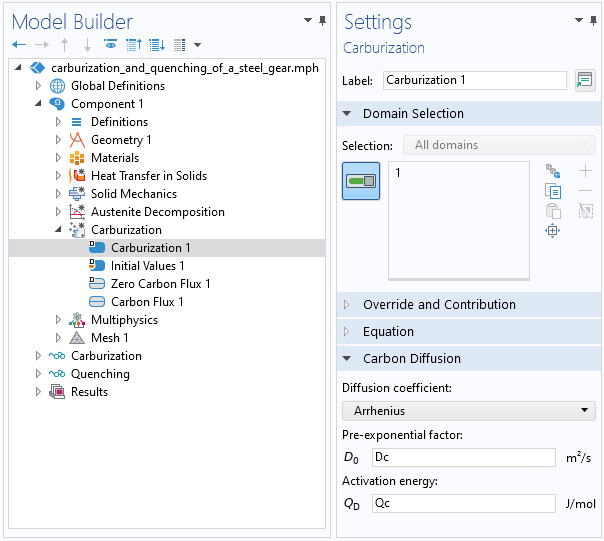604x541 pixels.
Task: Expand the Equation section
Action: tap(388, 332)
